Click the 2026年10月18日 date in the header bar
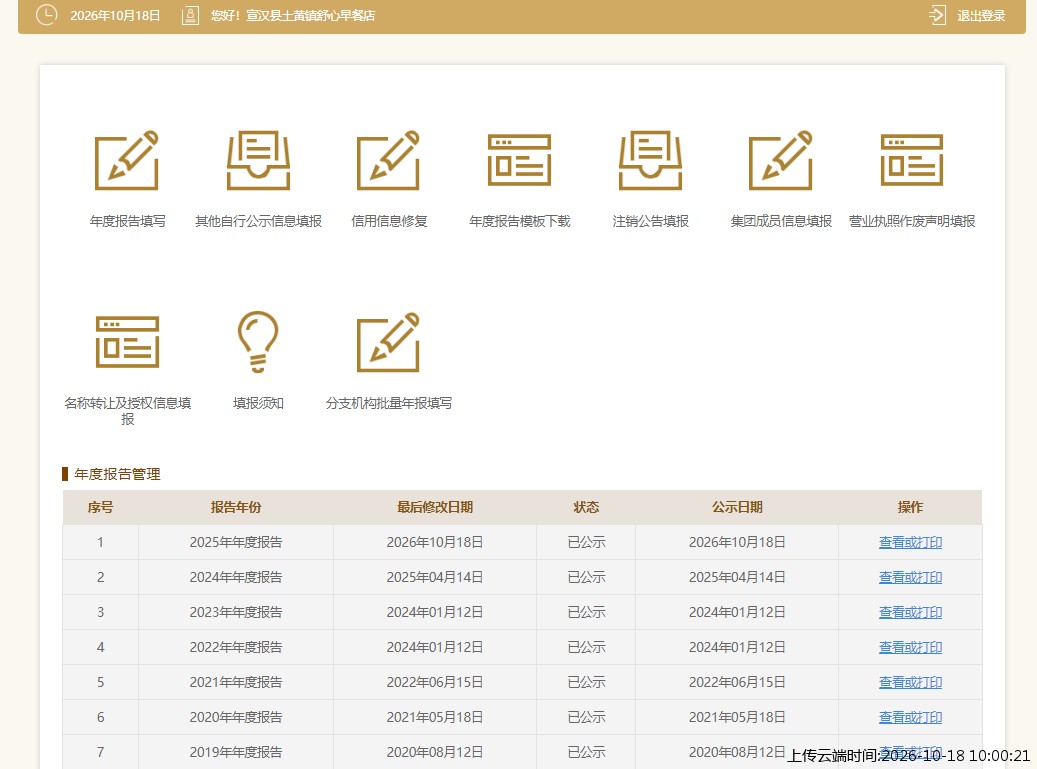This screenshot has width=1037, height=769. coord(115,15)
